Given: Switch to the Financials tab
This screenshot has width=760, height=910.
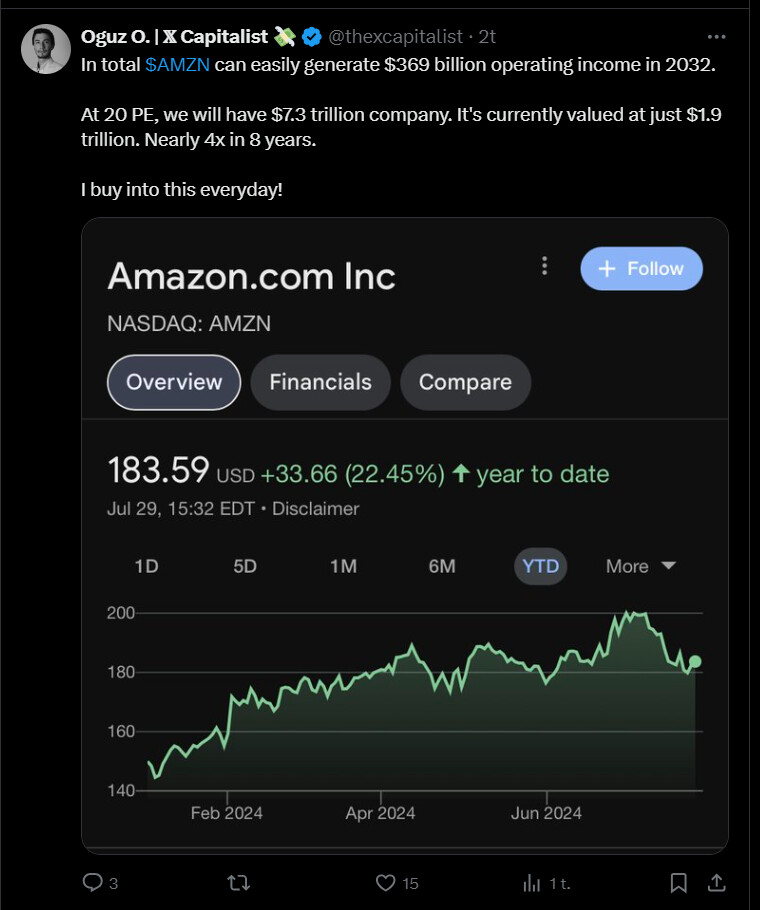Looking at the screenshot, I should (320, 382).
